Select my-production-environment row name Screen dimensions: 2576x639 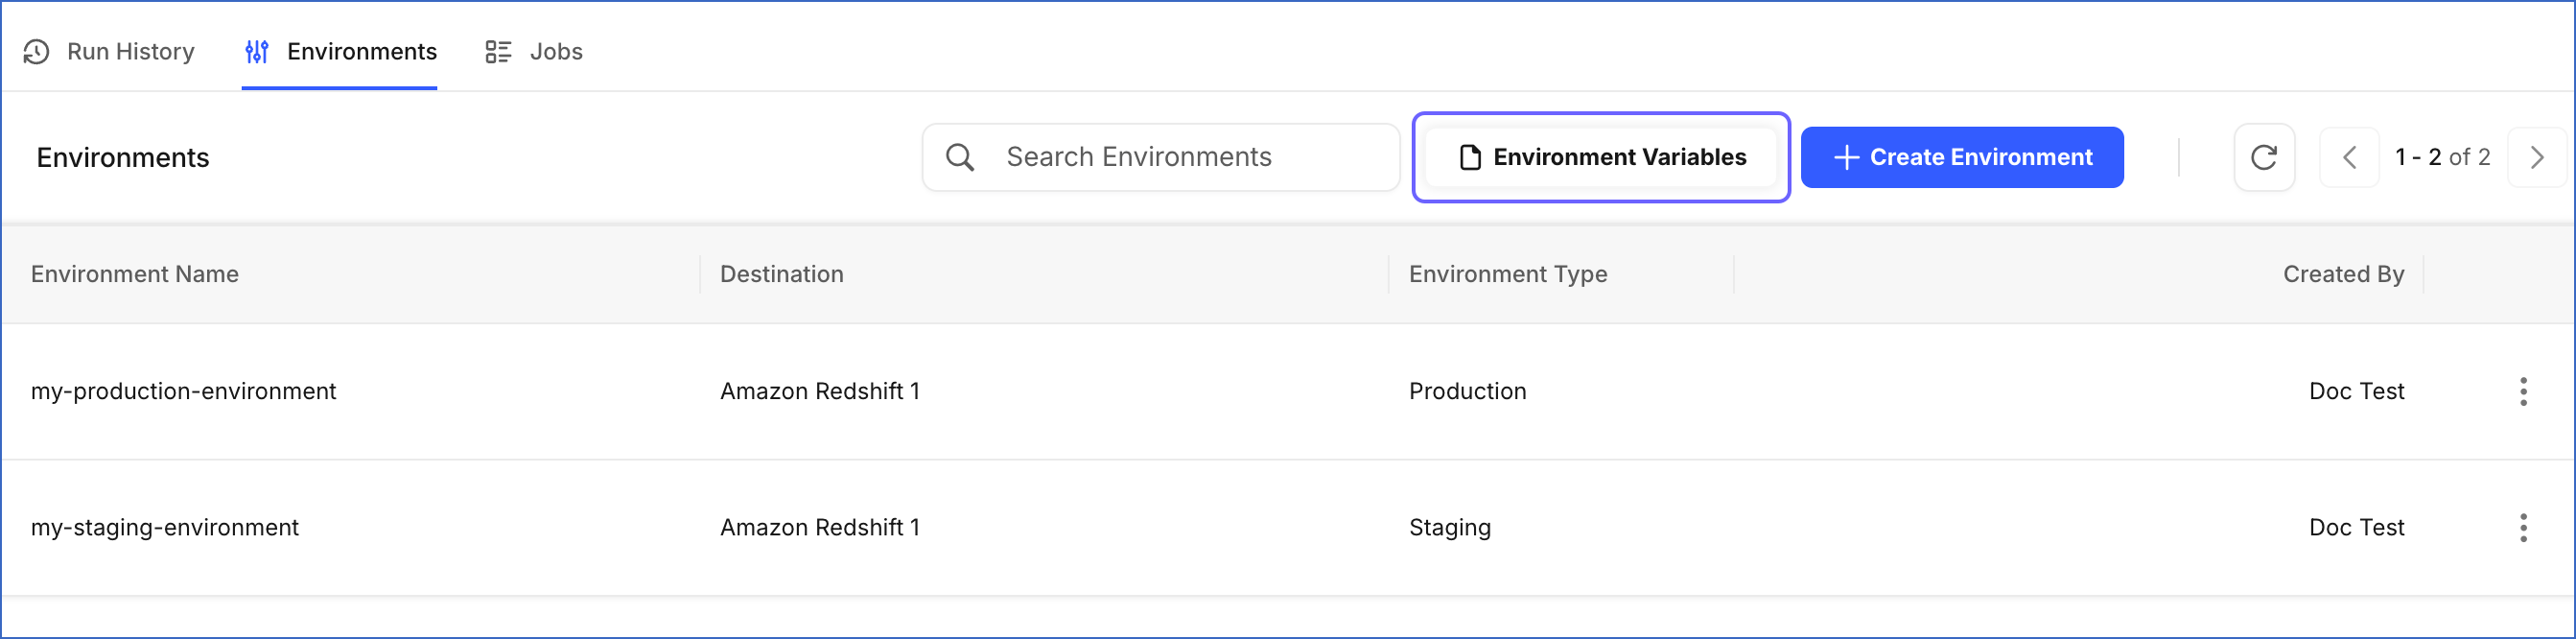pyautogui.click(x=184, y=392)
